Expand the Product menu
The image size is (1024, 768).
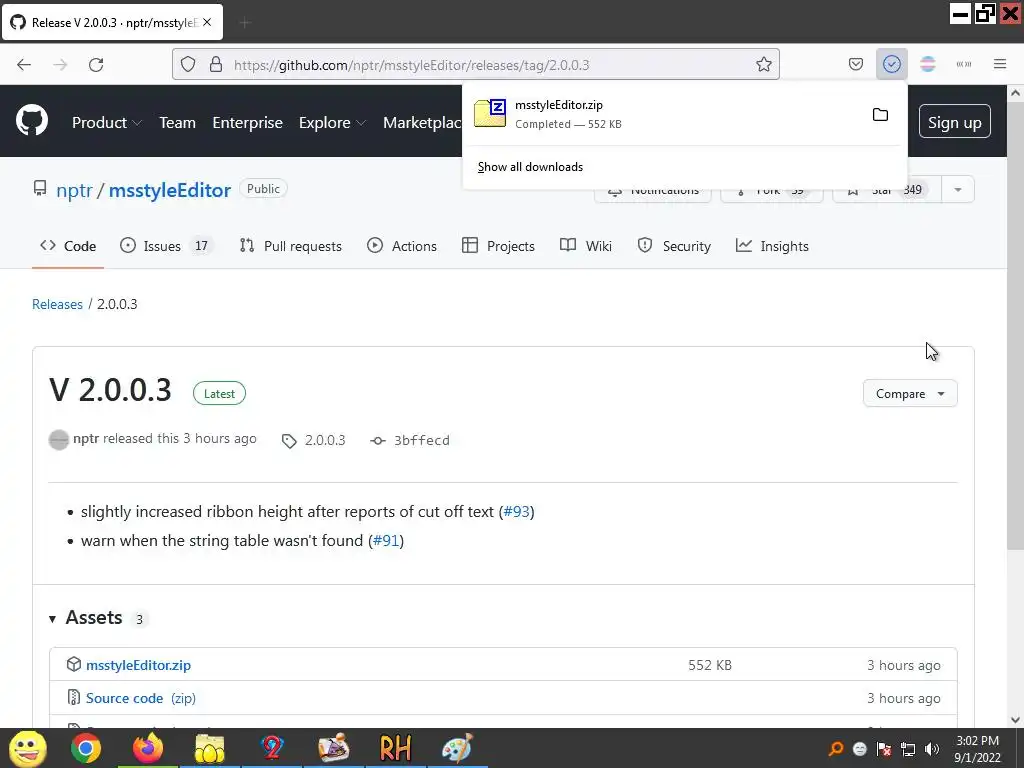point(107,122)
